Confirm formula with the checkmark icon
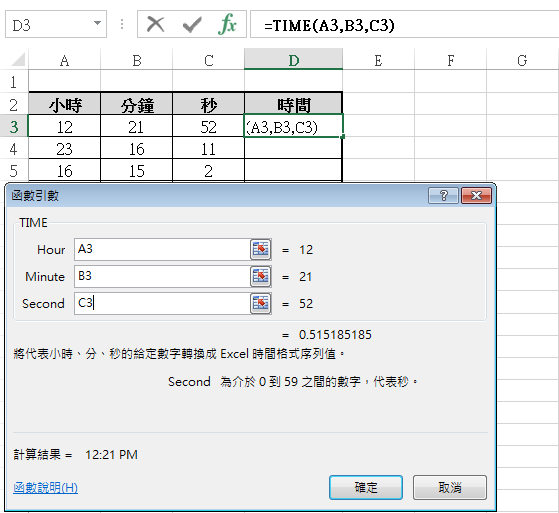This screenshot has height=513, width=559. (192, 25)
